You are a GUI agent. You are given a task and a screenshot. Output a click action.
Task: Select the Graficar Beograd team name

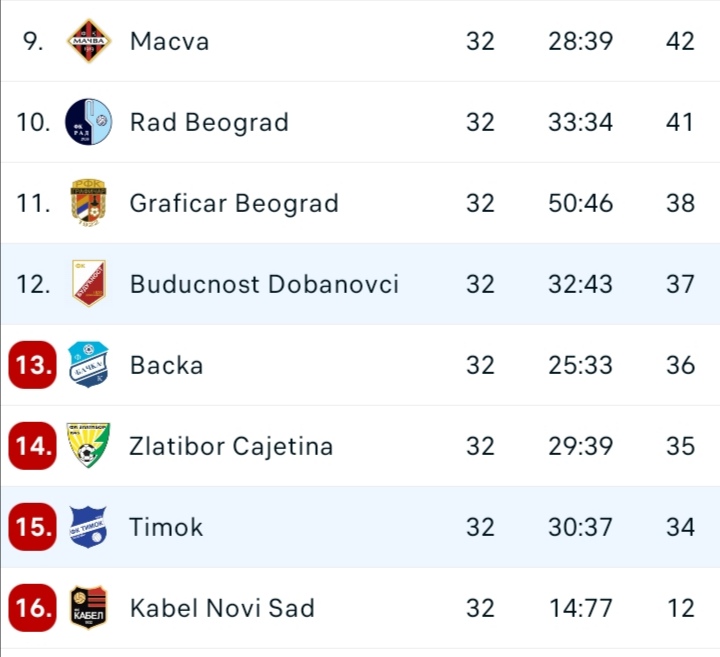pyautogui.click(x=234, y=203)
